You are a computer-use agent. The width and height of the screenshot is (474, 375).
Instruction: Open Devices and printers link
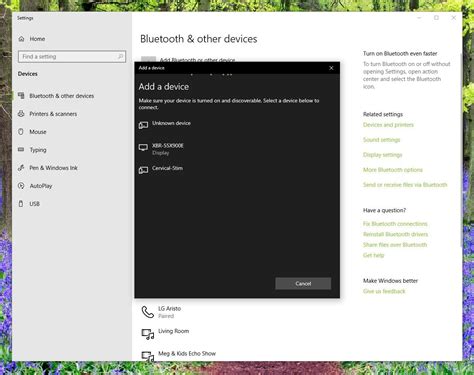pyautogui.click(x=388, y=125)
